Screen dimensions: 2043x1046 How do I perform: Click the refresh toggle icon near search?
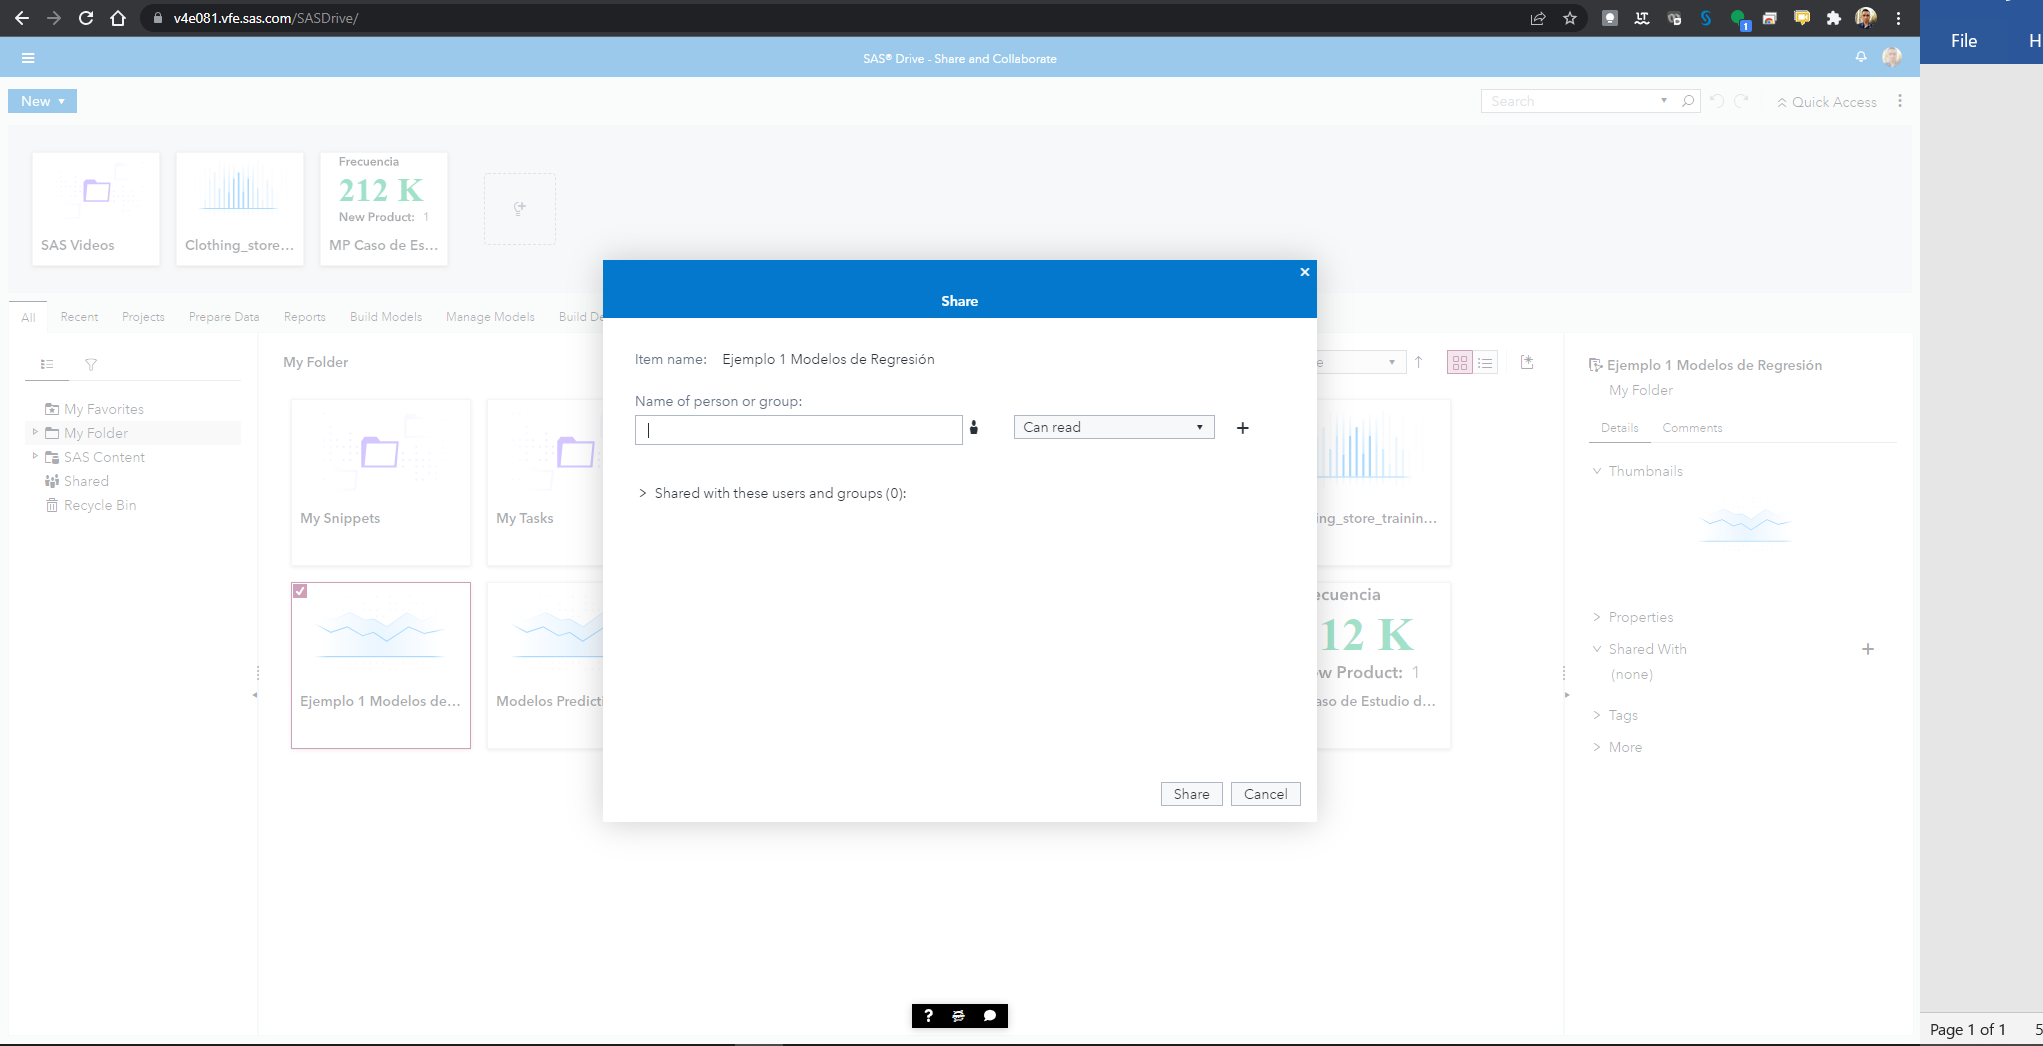pos(1743,101)
